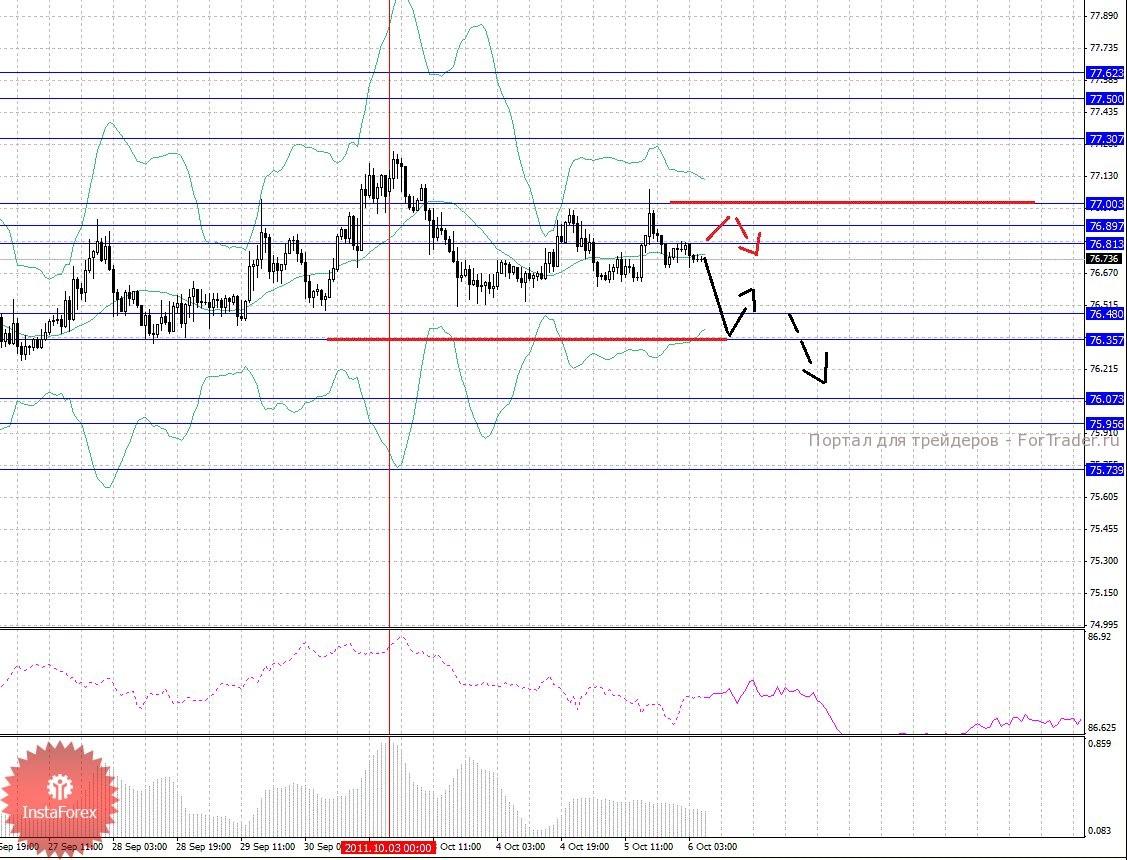The width and height of the screenshot is (1127, 860).
Task: Click the red 2011.10.03 00:00 date marker
Action: [x=389, y=847]
